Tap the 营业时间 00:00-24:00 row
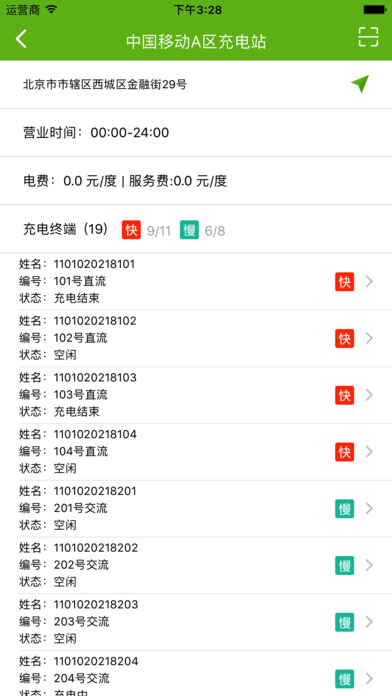Screen dimensions: 392x696 click(196, 132)
